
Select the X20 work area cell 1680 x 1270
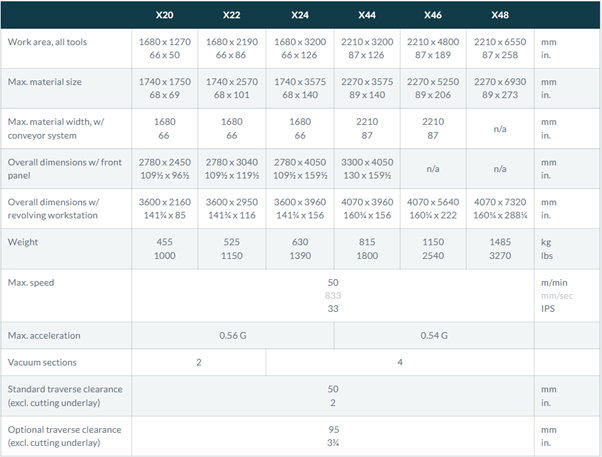[x=165, y=48]
